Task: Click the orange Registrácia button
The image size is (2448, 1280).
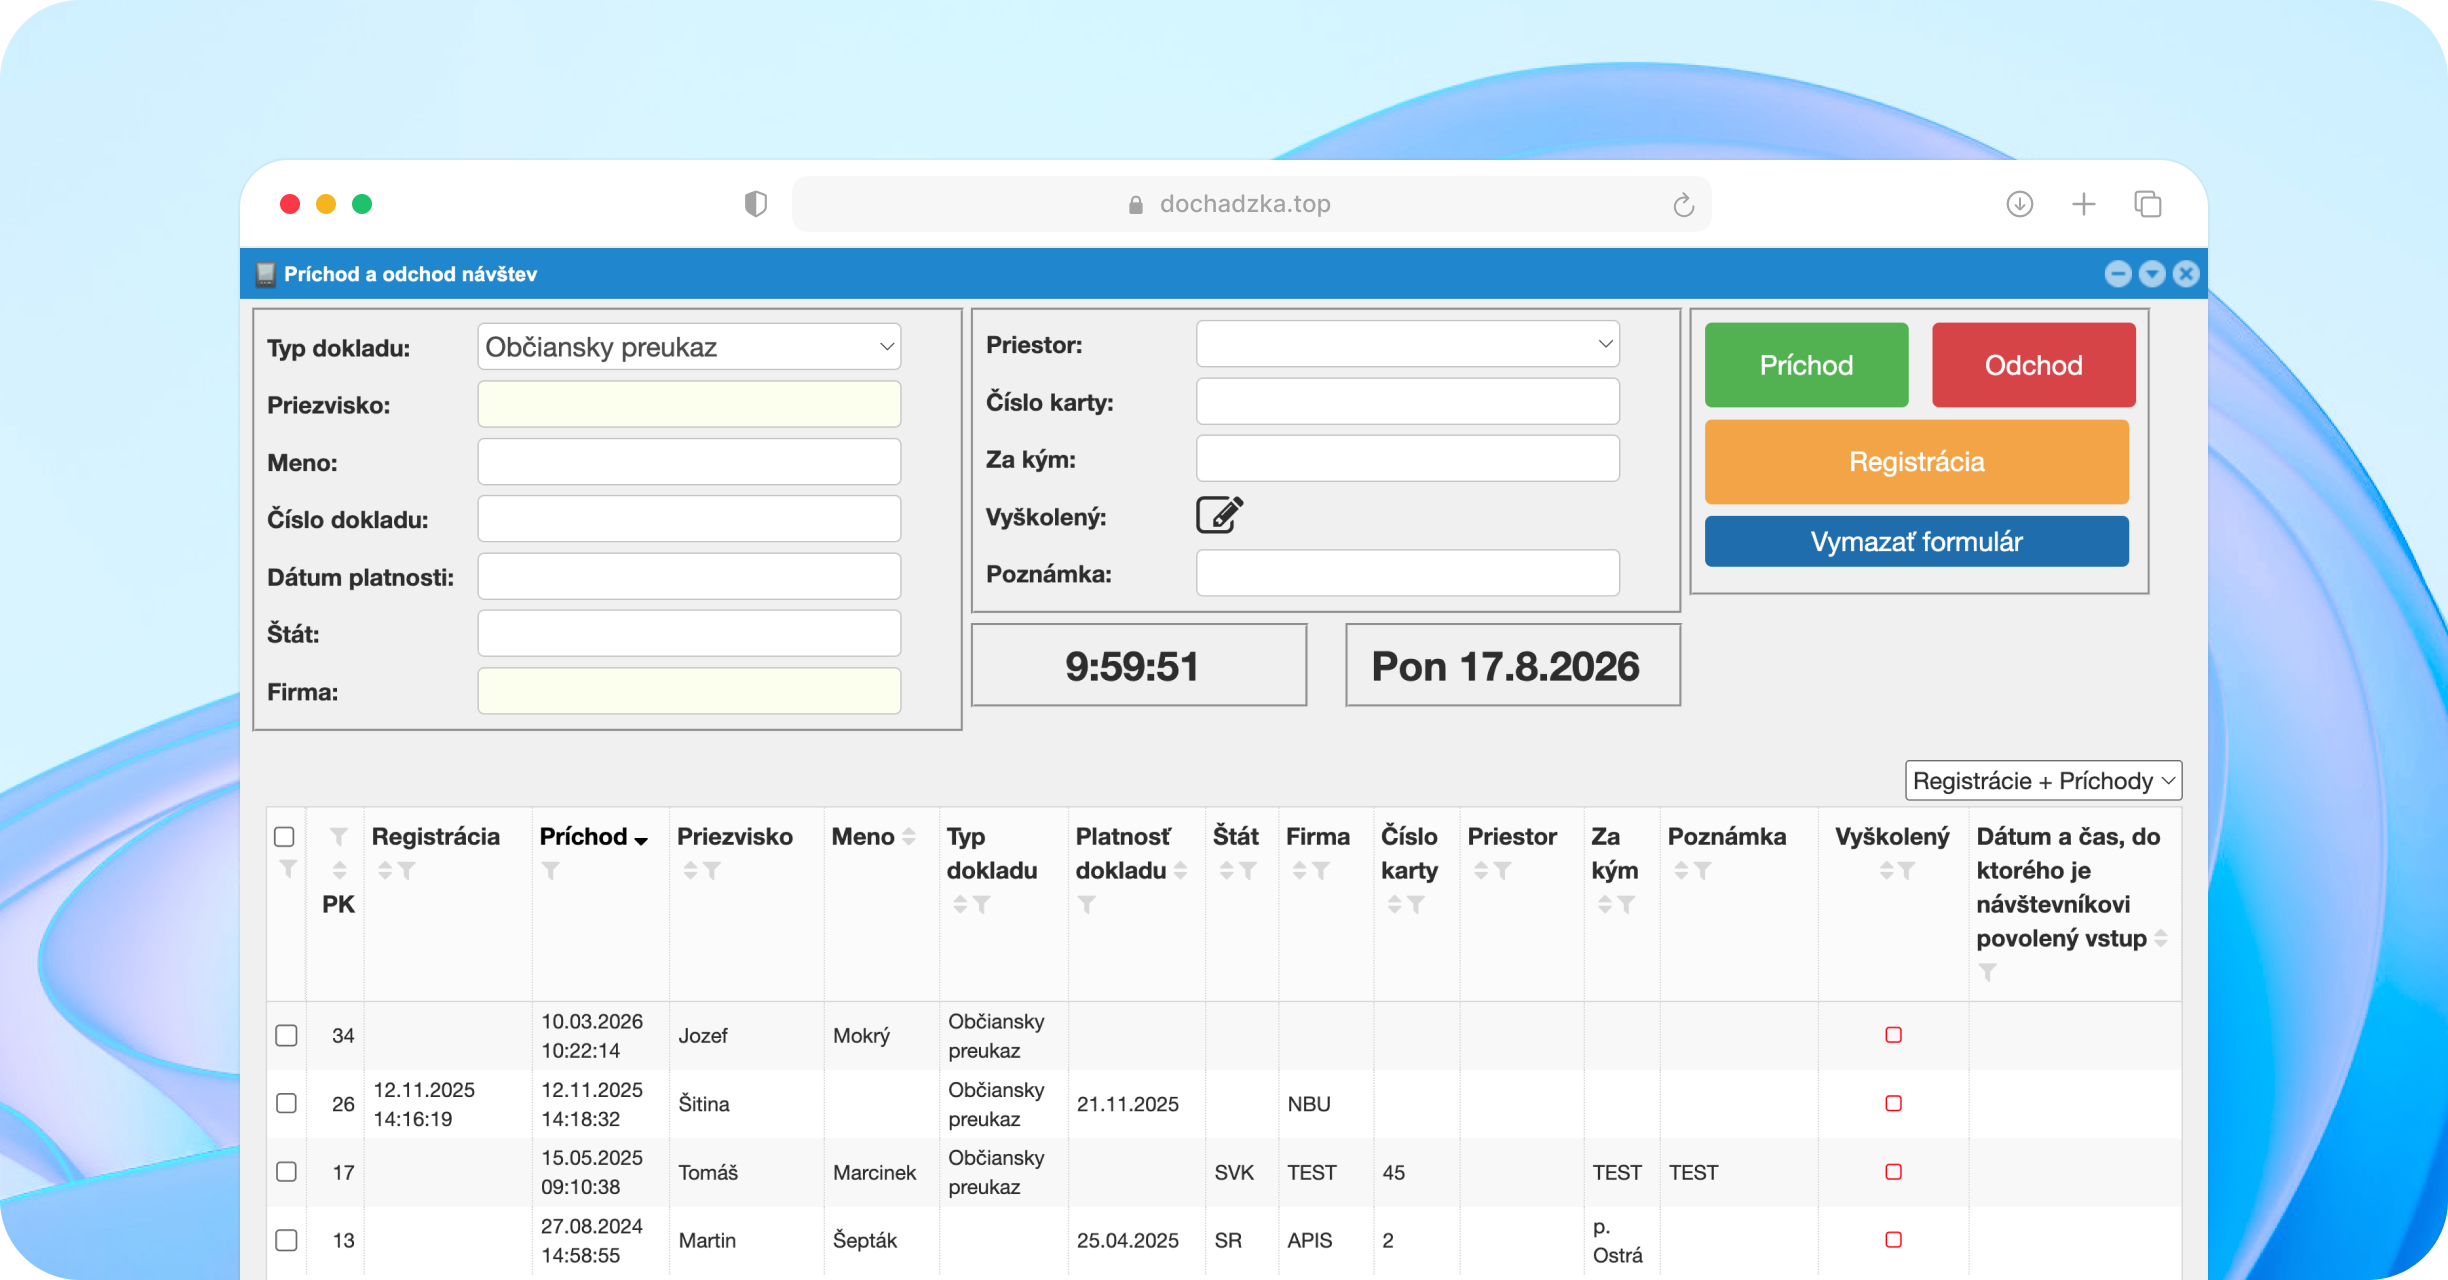Action: pos(1916,462)
